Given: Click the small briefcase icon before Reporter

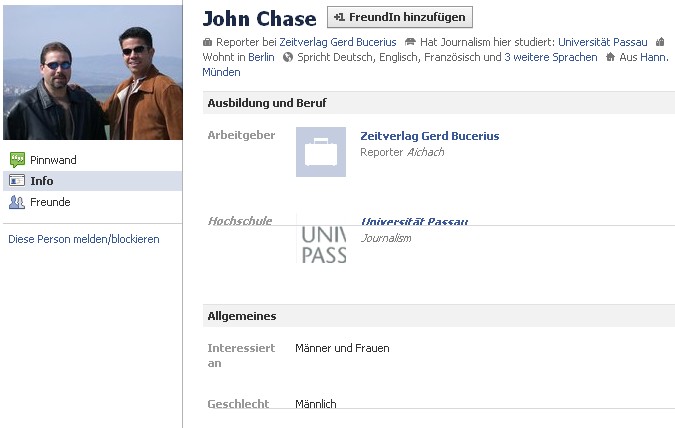Looking at the screenshot, I should point(207,42).
